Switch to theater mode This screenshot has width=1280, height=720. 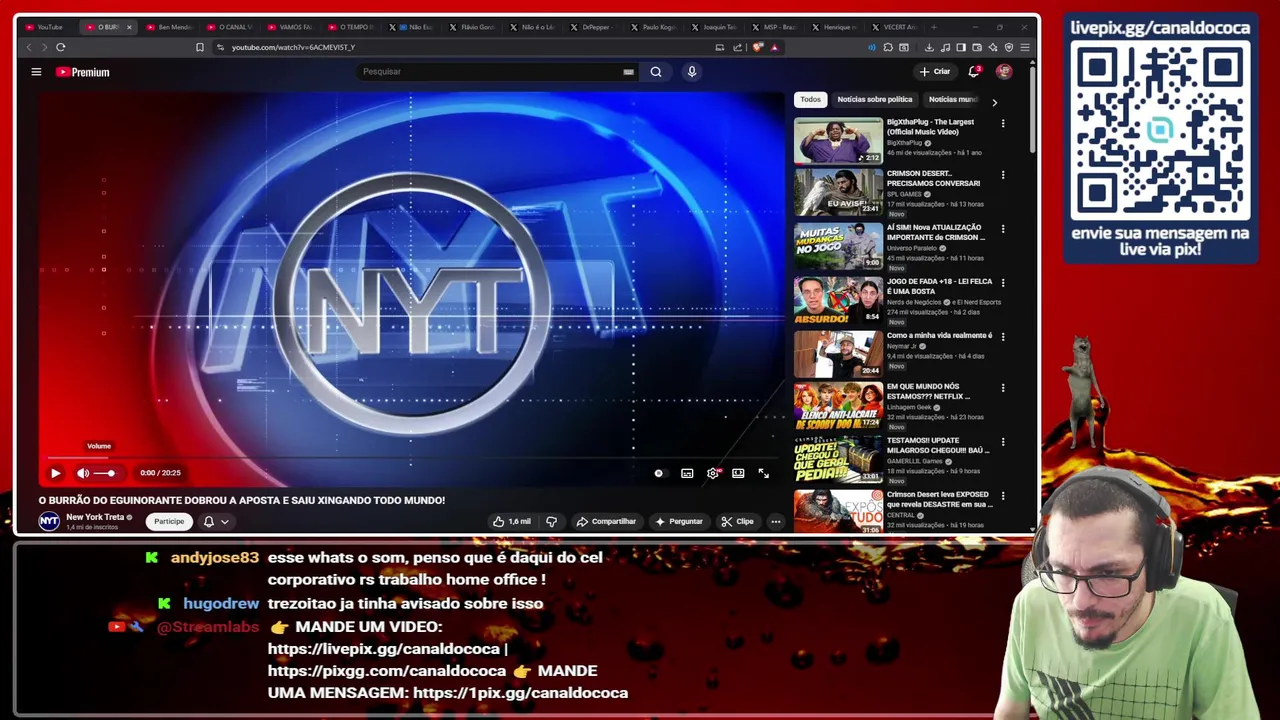738,473
